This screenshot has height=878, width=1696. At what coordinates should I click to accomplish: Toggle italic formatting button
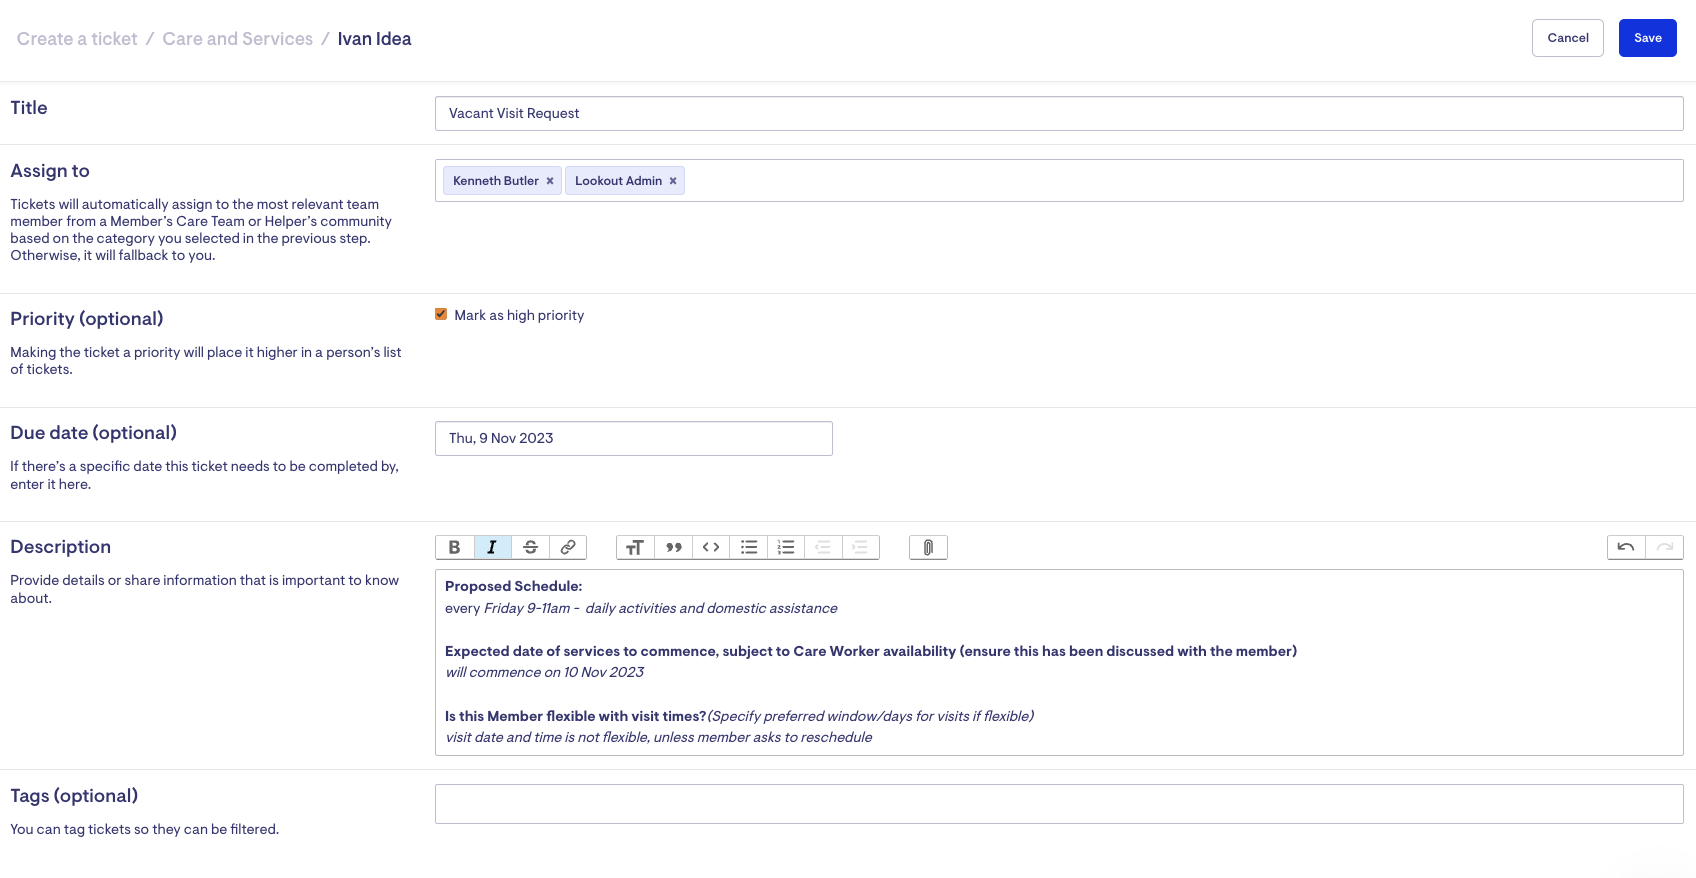point(492,547)
